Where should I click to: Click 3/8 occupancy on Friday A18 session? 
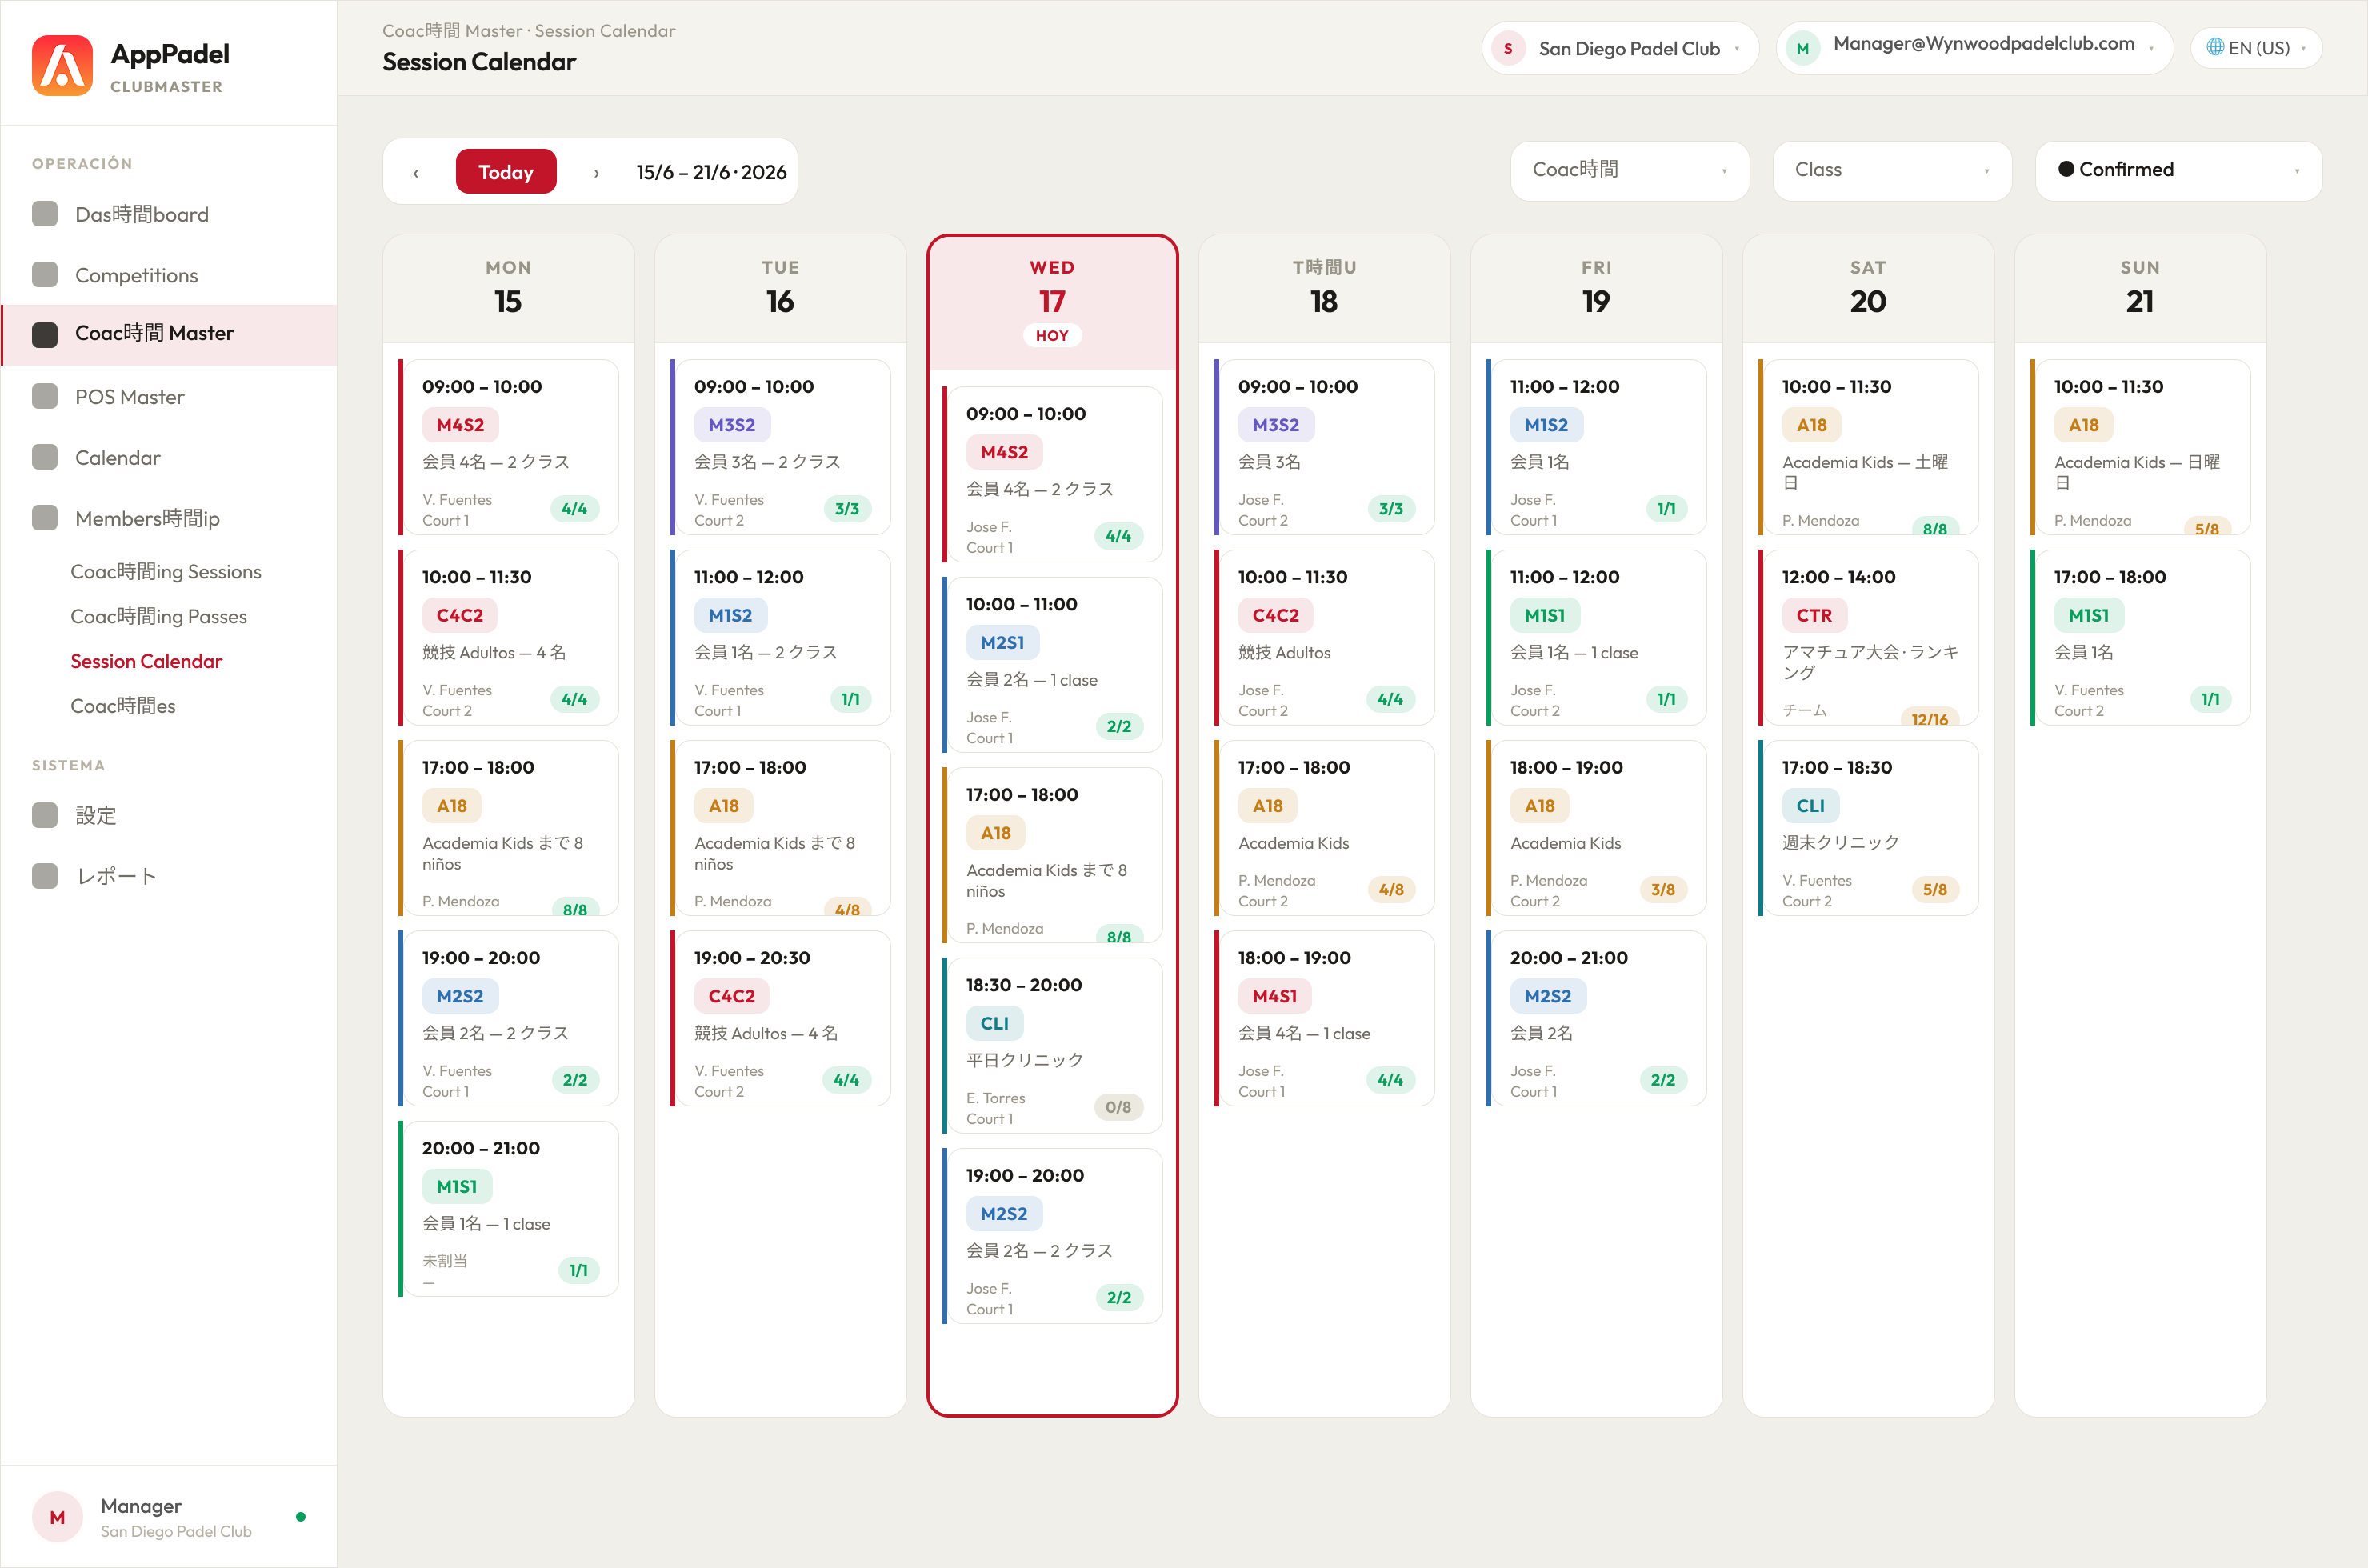1663,889
